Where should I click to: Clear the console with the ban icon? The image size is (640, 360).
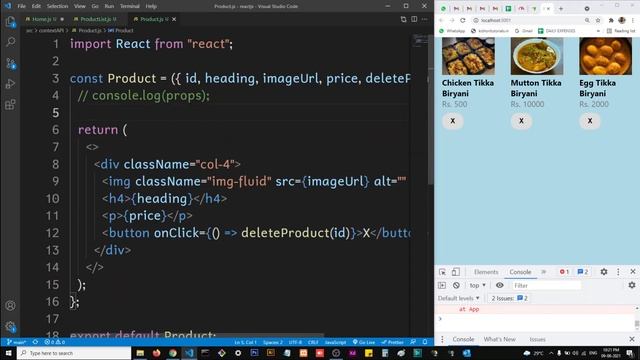tap(456, 285)
